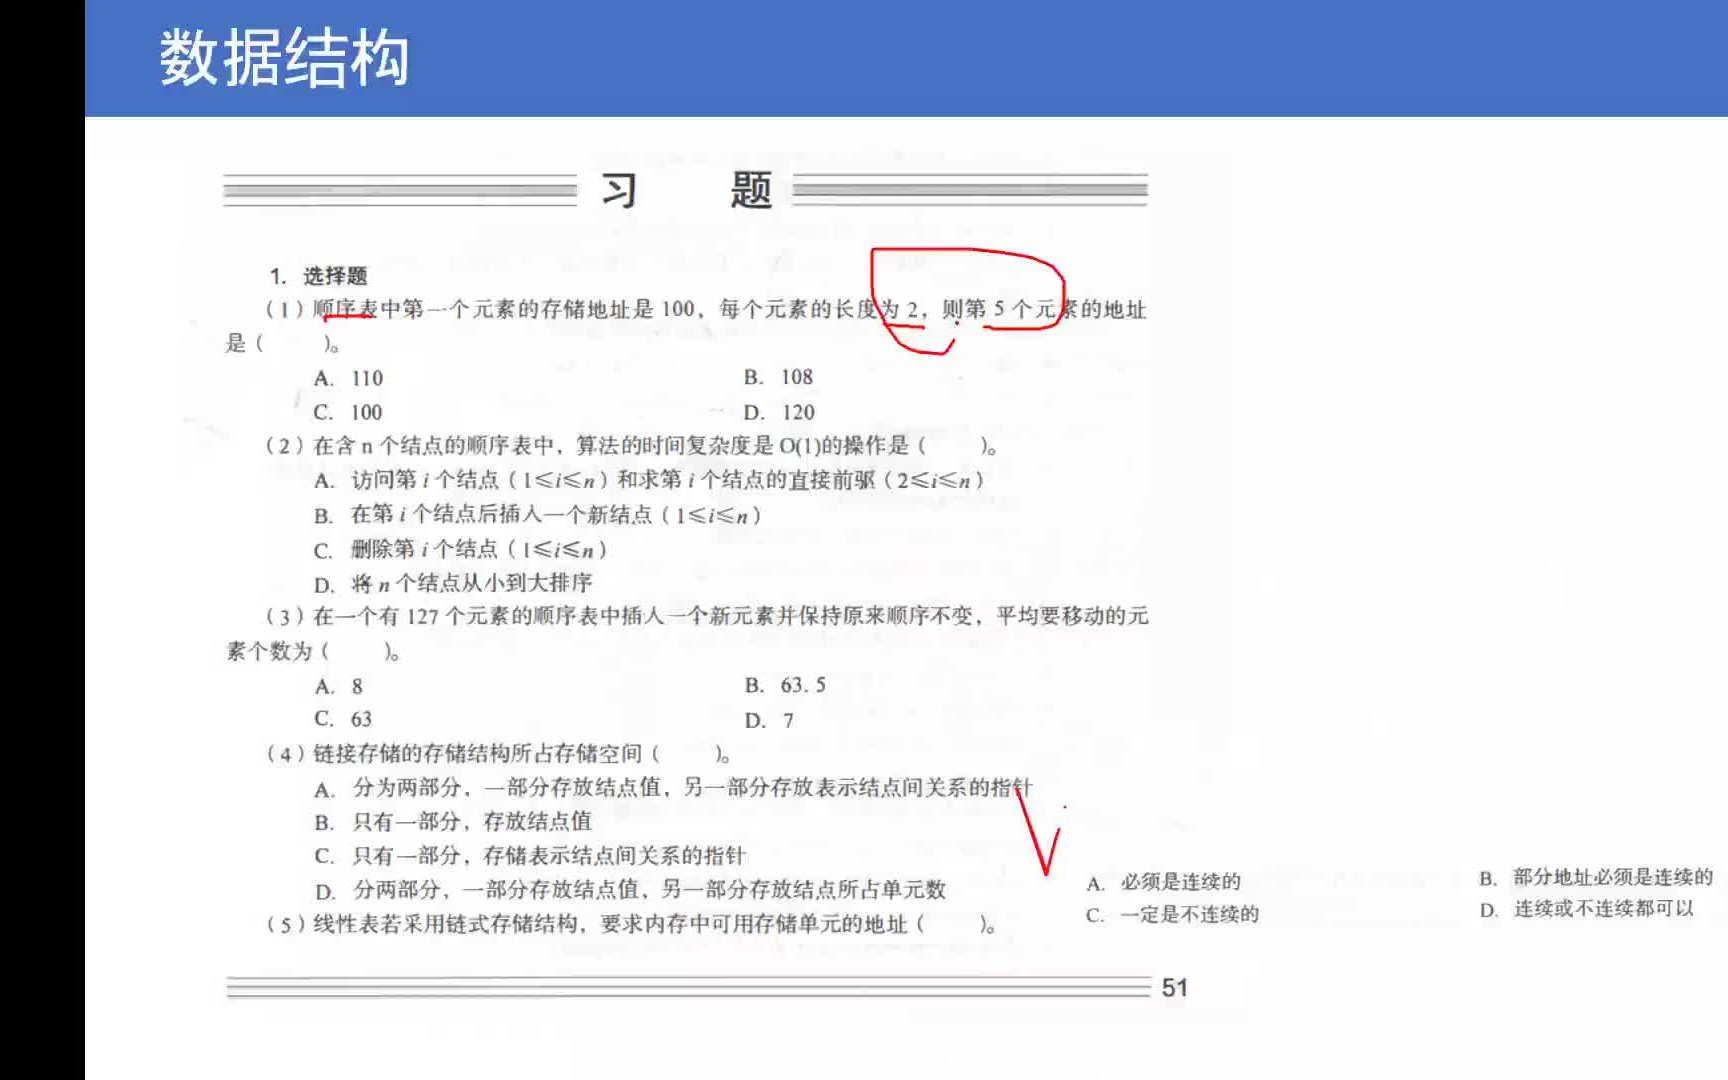The image size is (1728, 1080).
Task: Select option C 删除第i个结点
Action: coord(460,549)
